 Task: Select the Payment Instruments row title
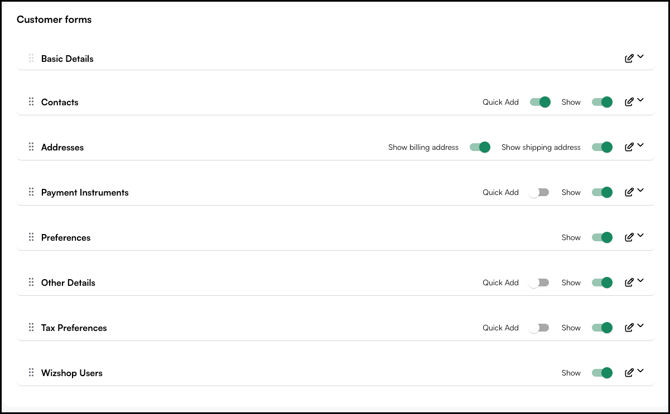click(x=84, y=192)
